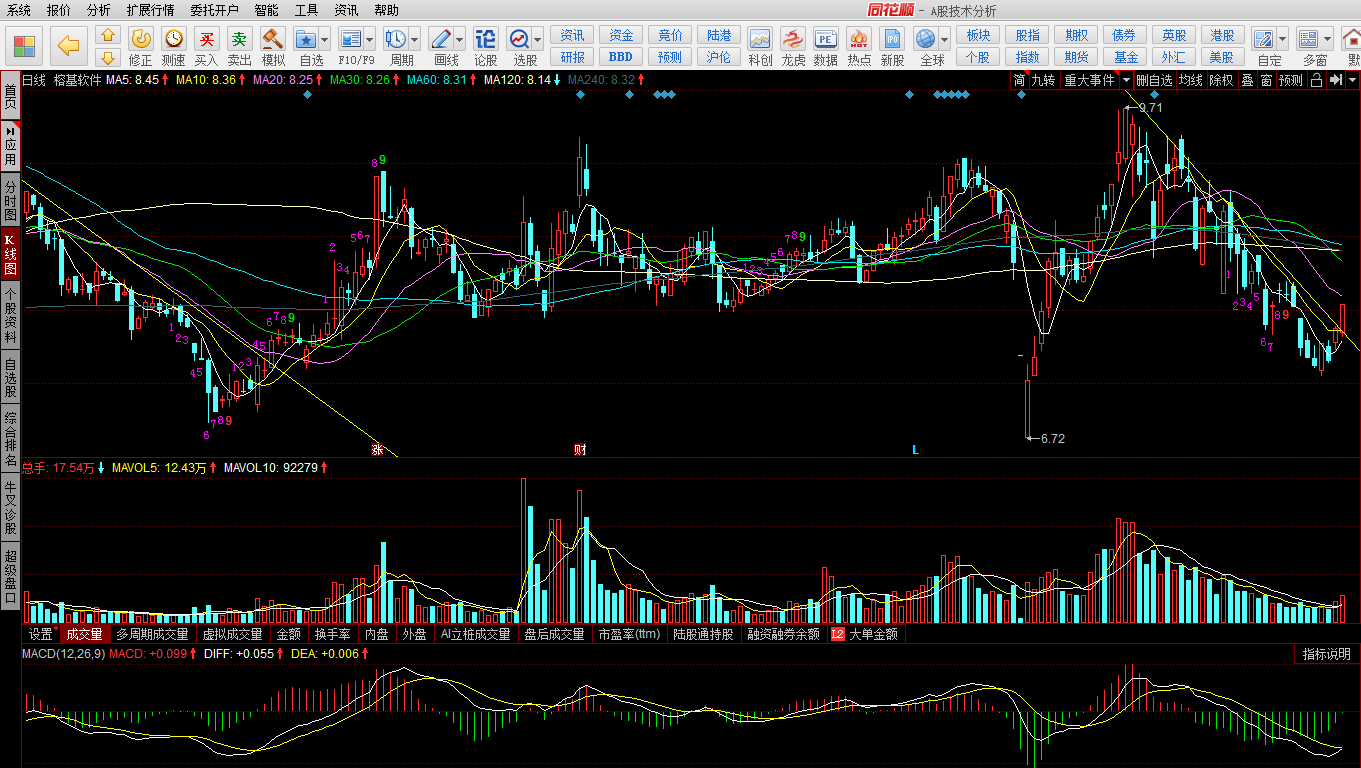Screen dimensions: 1361x768
Task: Click the 期货 futures button
Action: tap(1076, 57)
